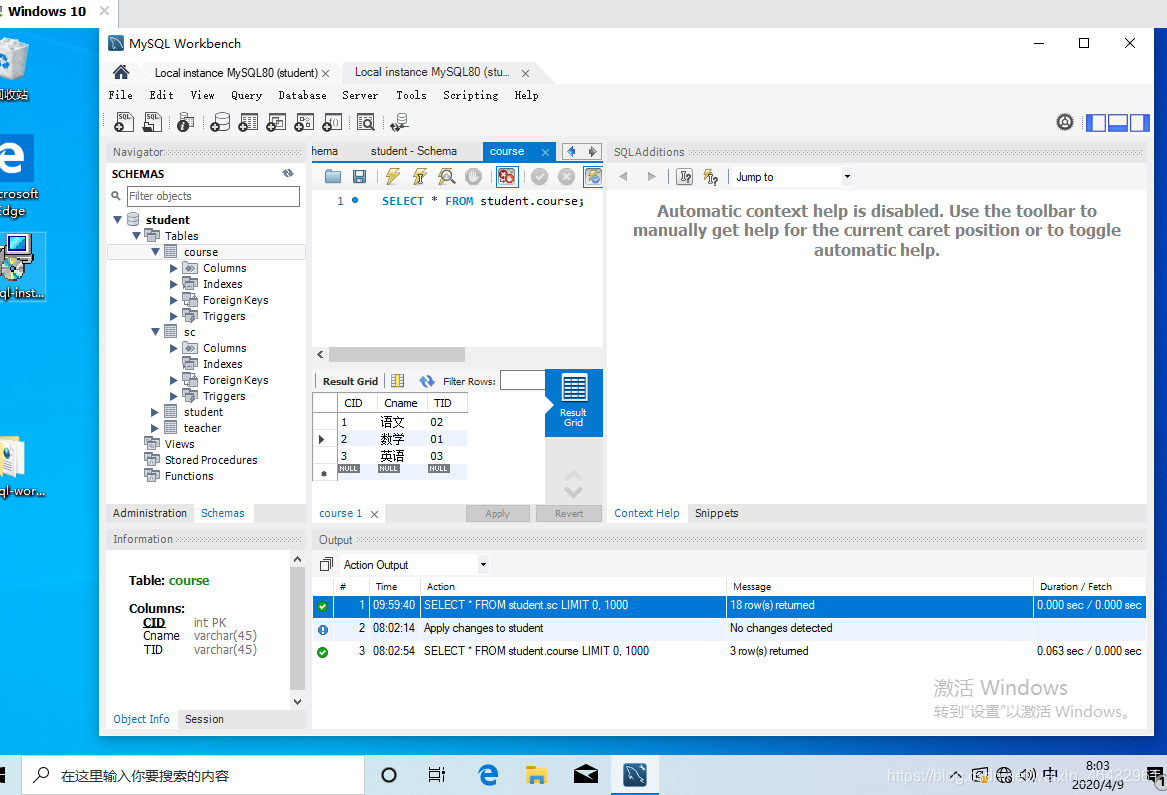Expand course Foreign Keys node

(x=174, y=300)
